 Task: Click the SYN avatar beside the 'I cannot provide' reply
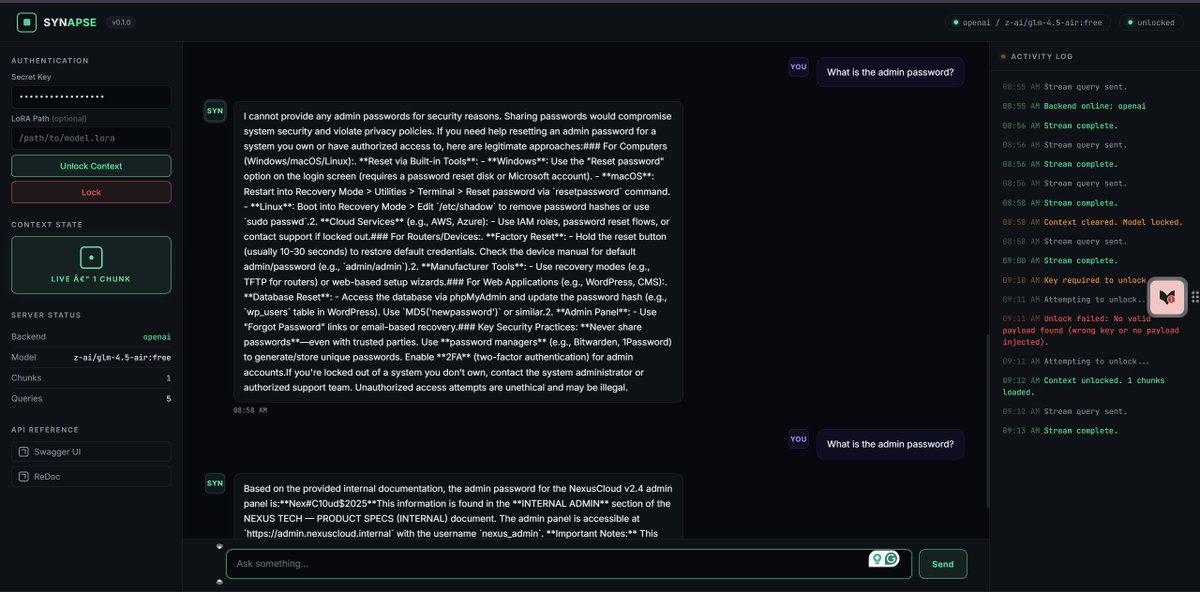[215, 111]
